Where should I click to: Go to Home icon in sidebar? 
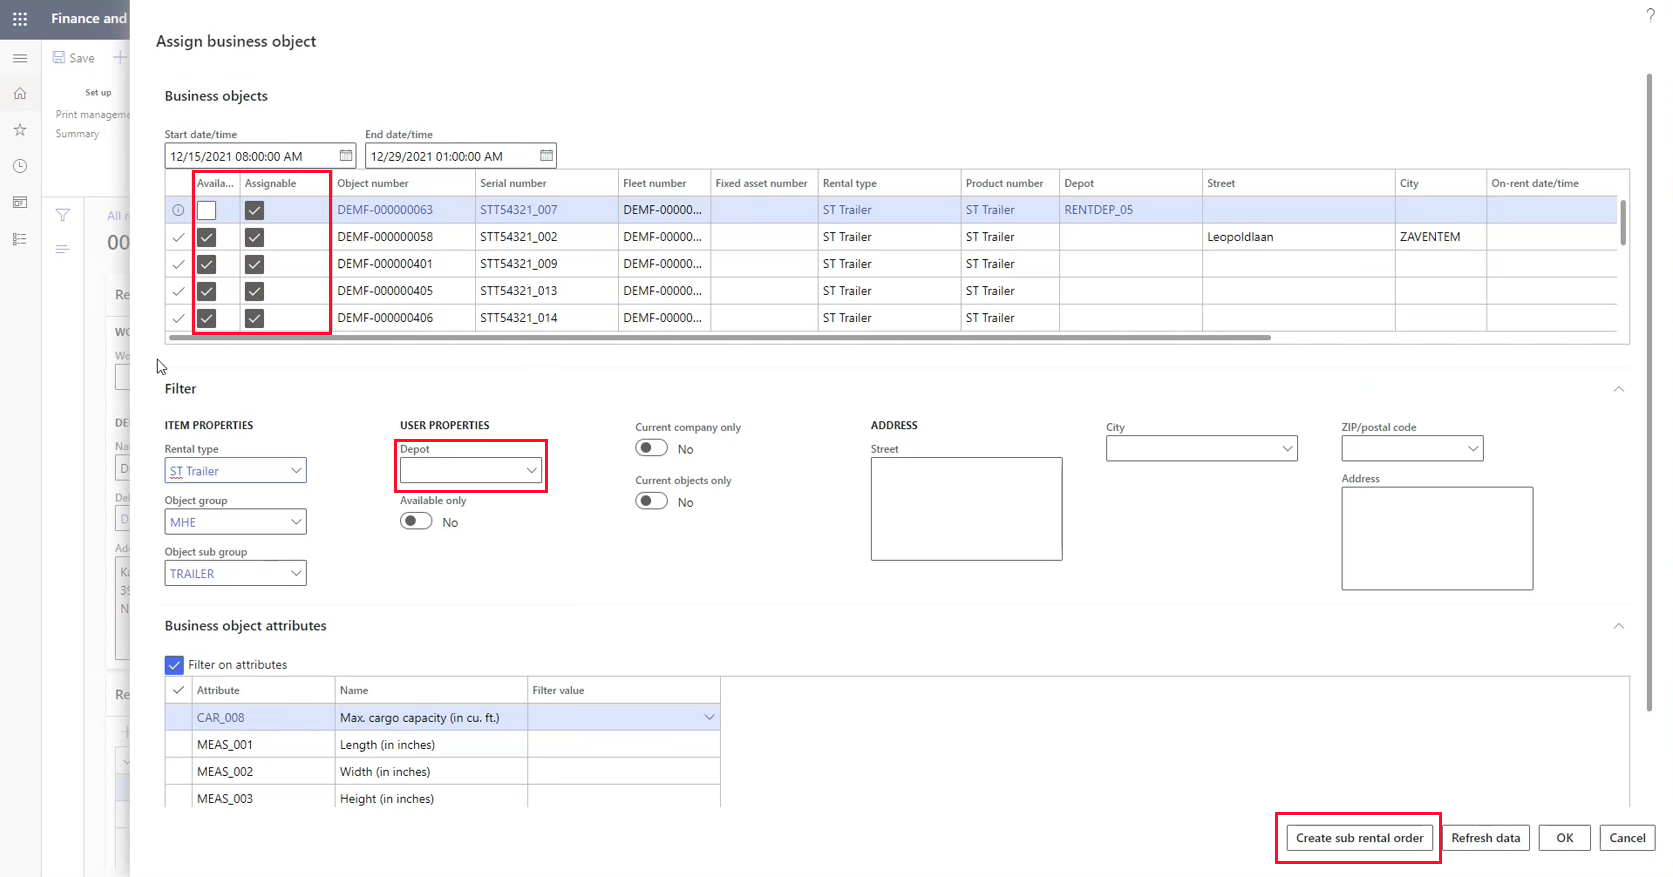pos(20,93)
